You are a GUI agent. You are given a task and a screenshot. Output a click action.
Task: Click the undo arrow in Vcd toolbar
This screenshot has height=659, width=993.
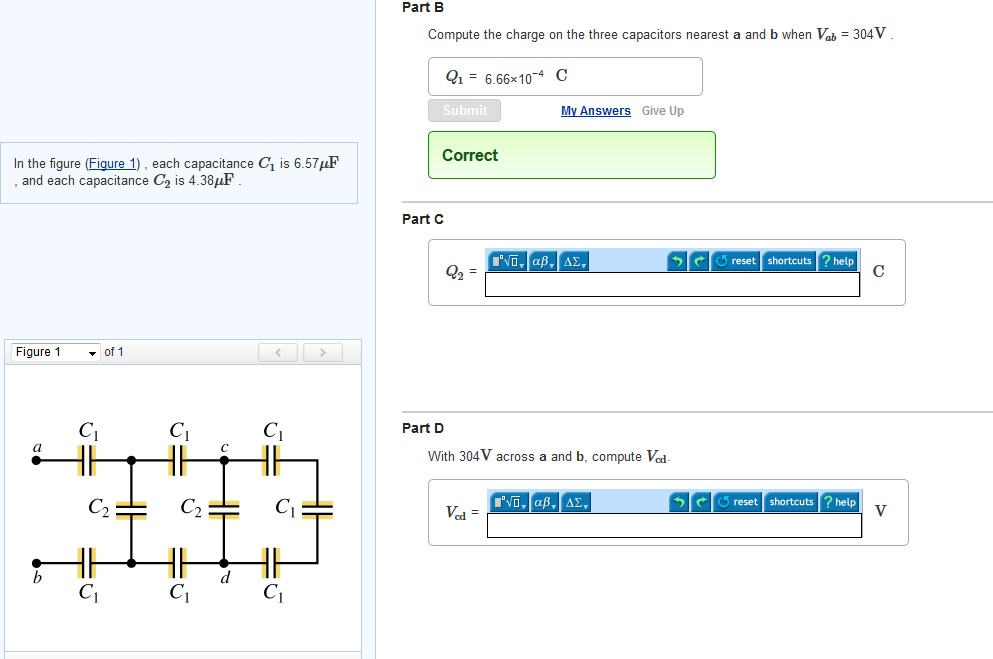679,501
